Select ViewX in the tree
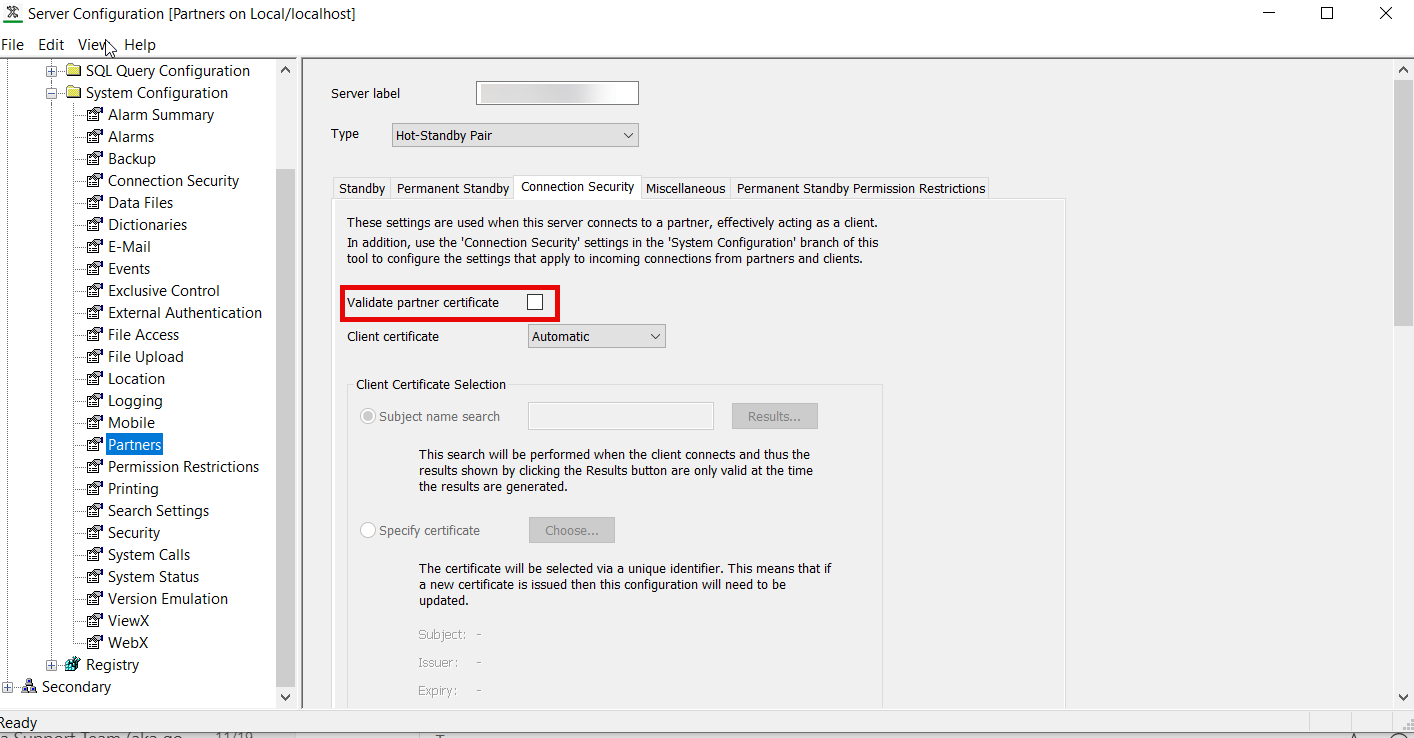 (x=128, y=621)
